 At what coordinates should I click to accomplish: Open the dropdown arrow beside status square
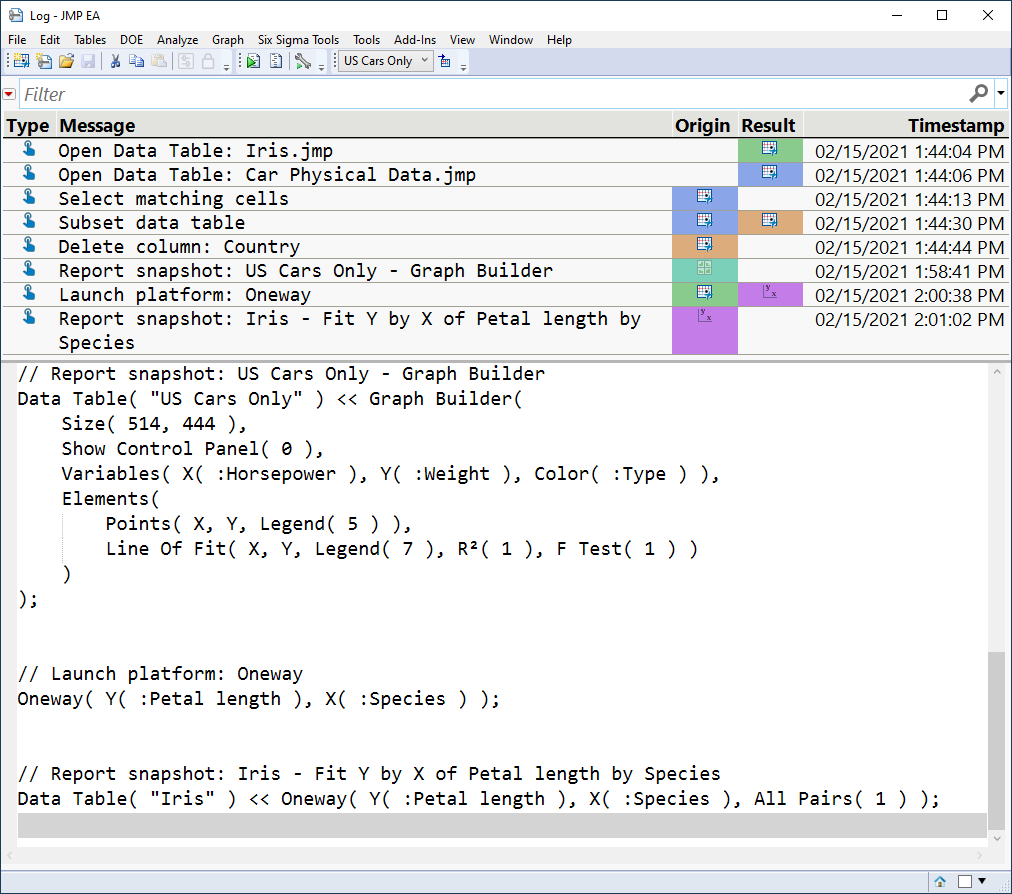coord(981,881)
